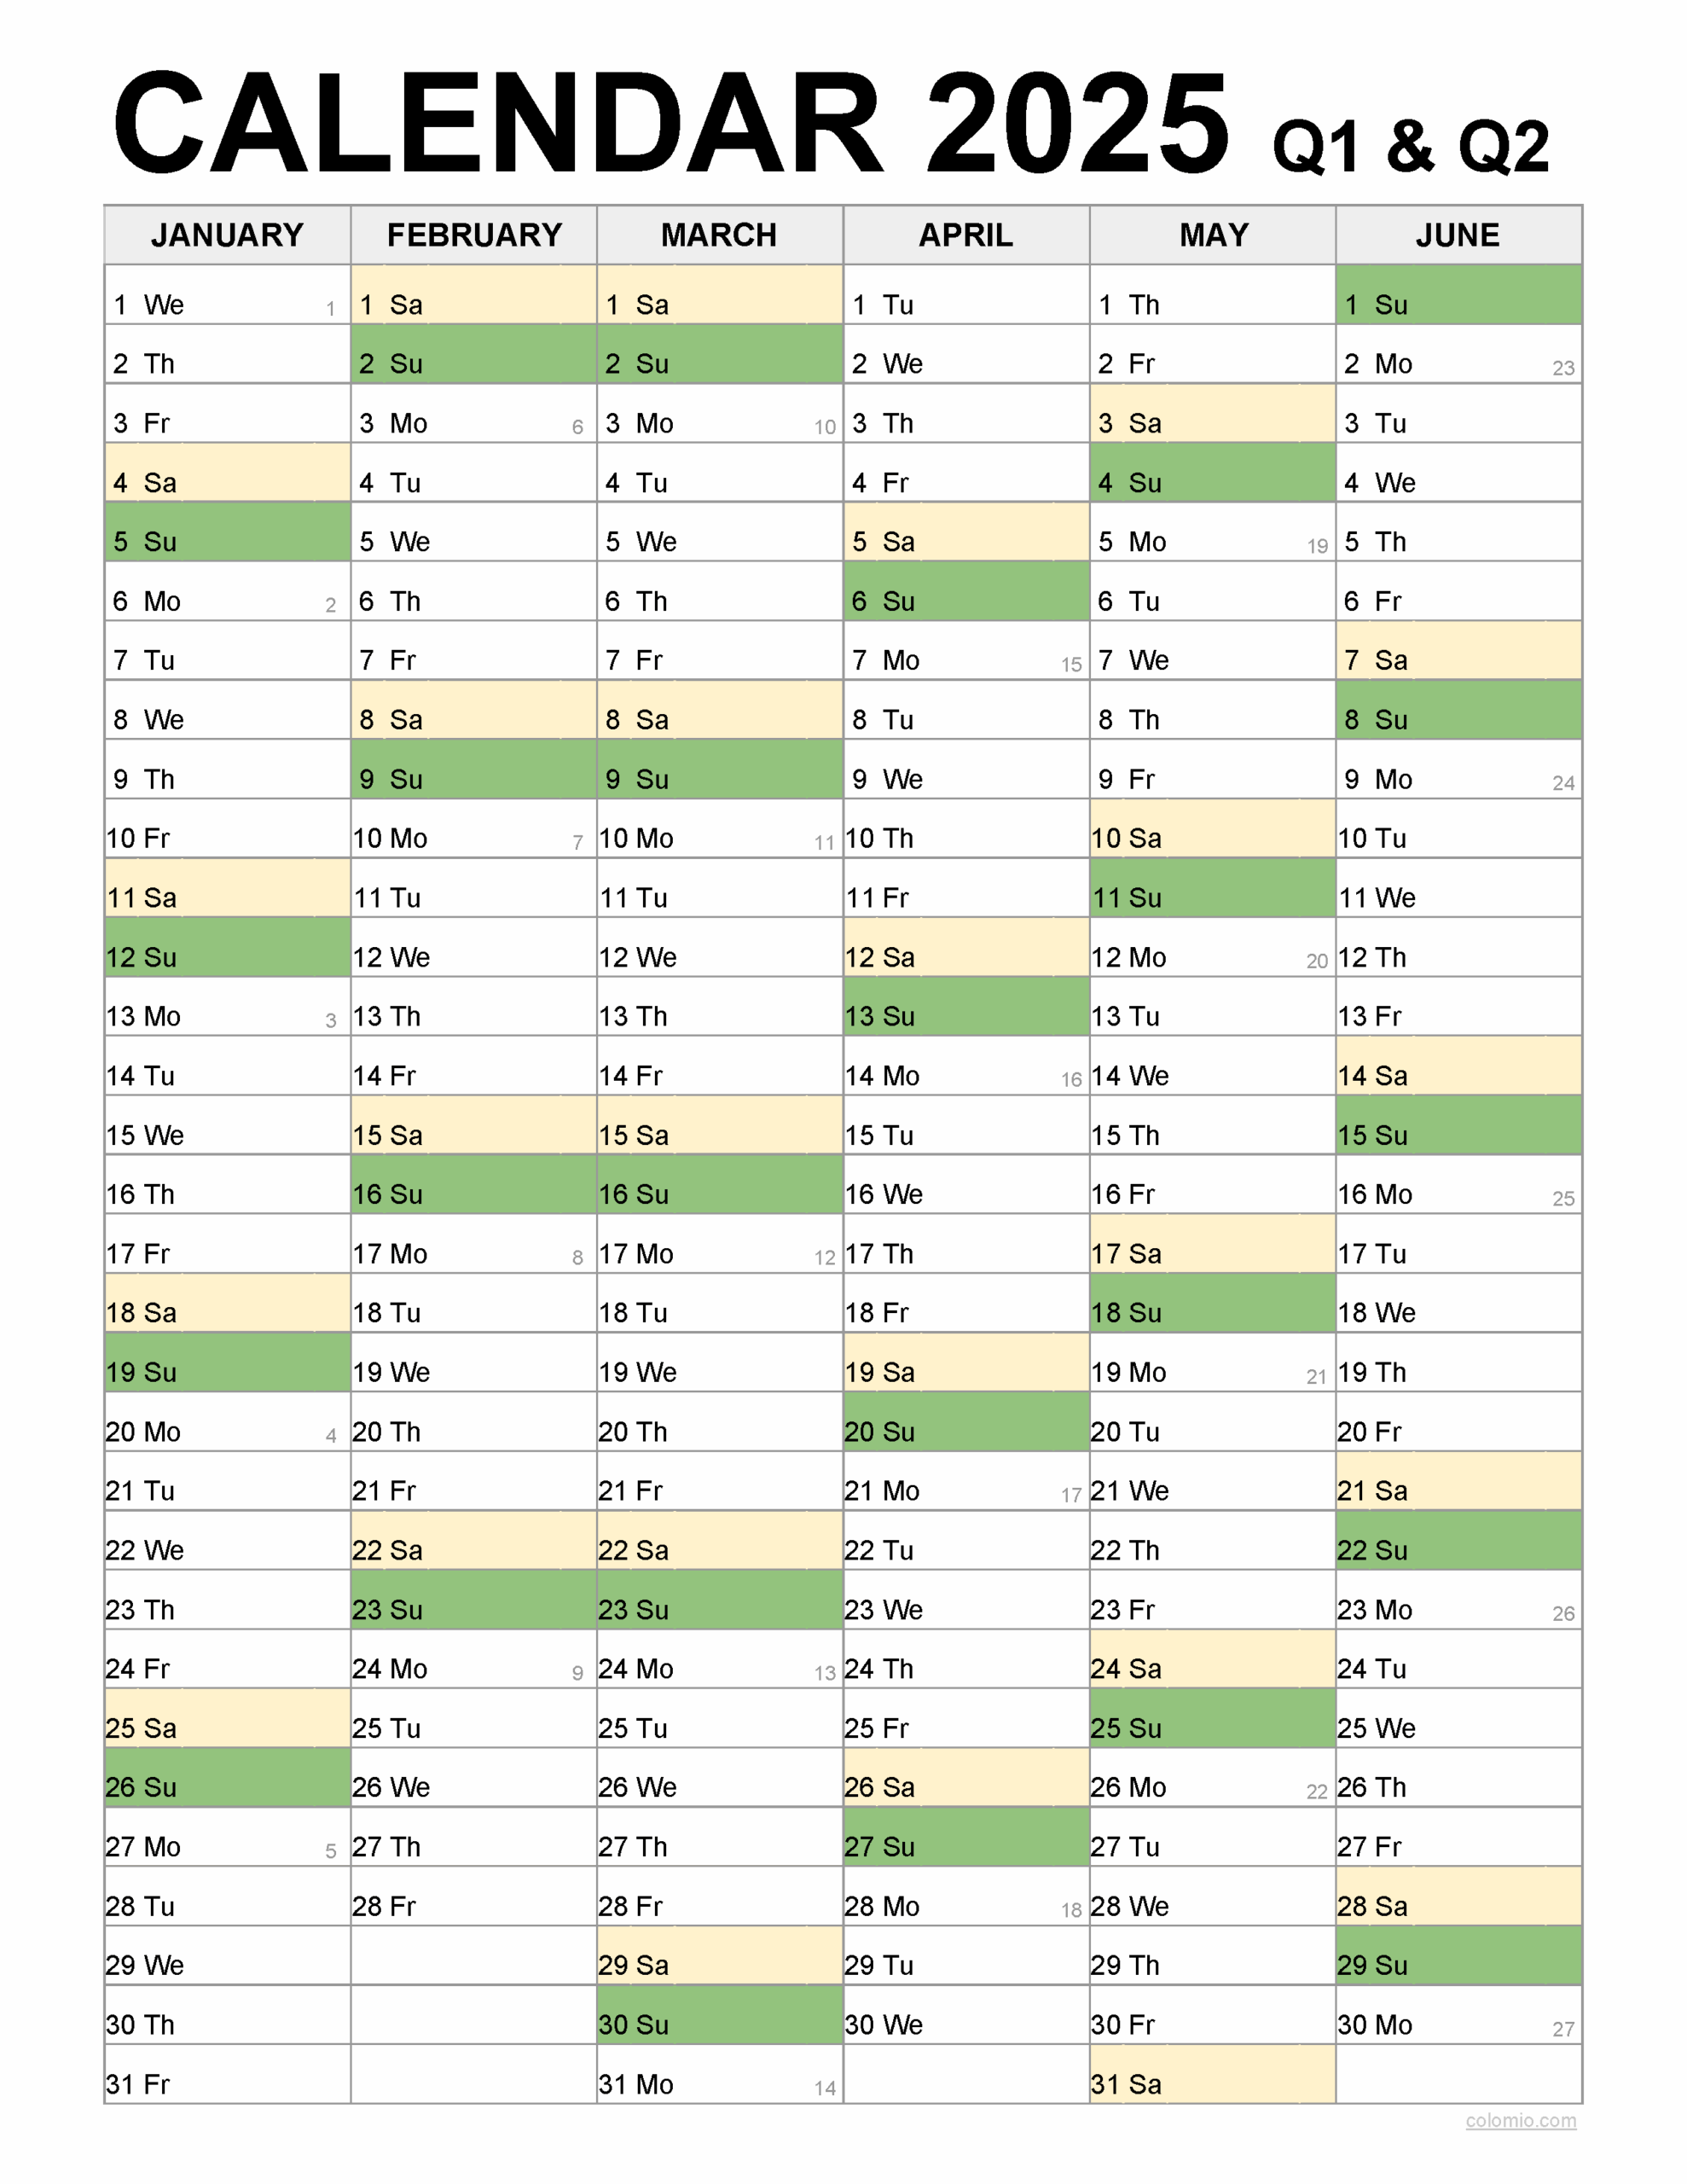Click week number 18 beside April 28
Image resolution: width=1687 pixels, height=2184 pixels.
pos(1071,1910)
